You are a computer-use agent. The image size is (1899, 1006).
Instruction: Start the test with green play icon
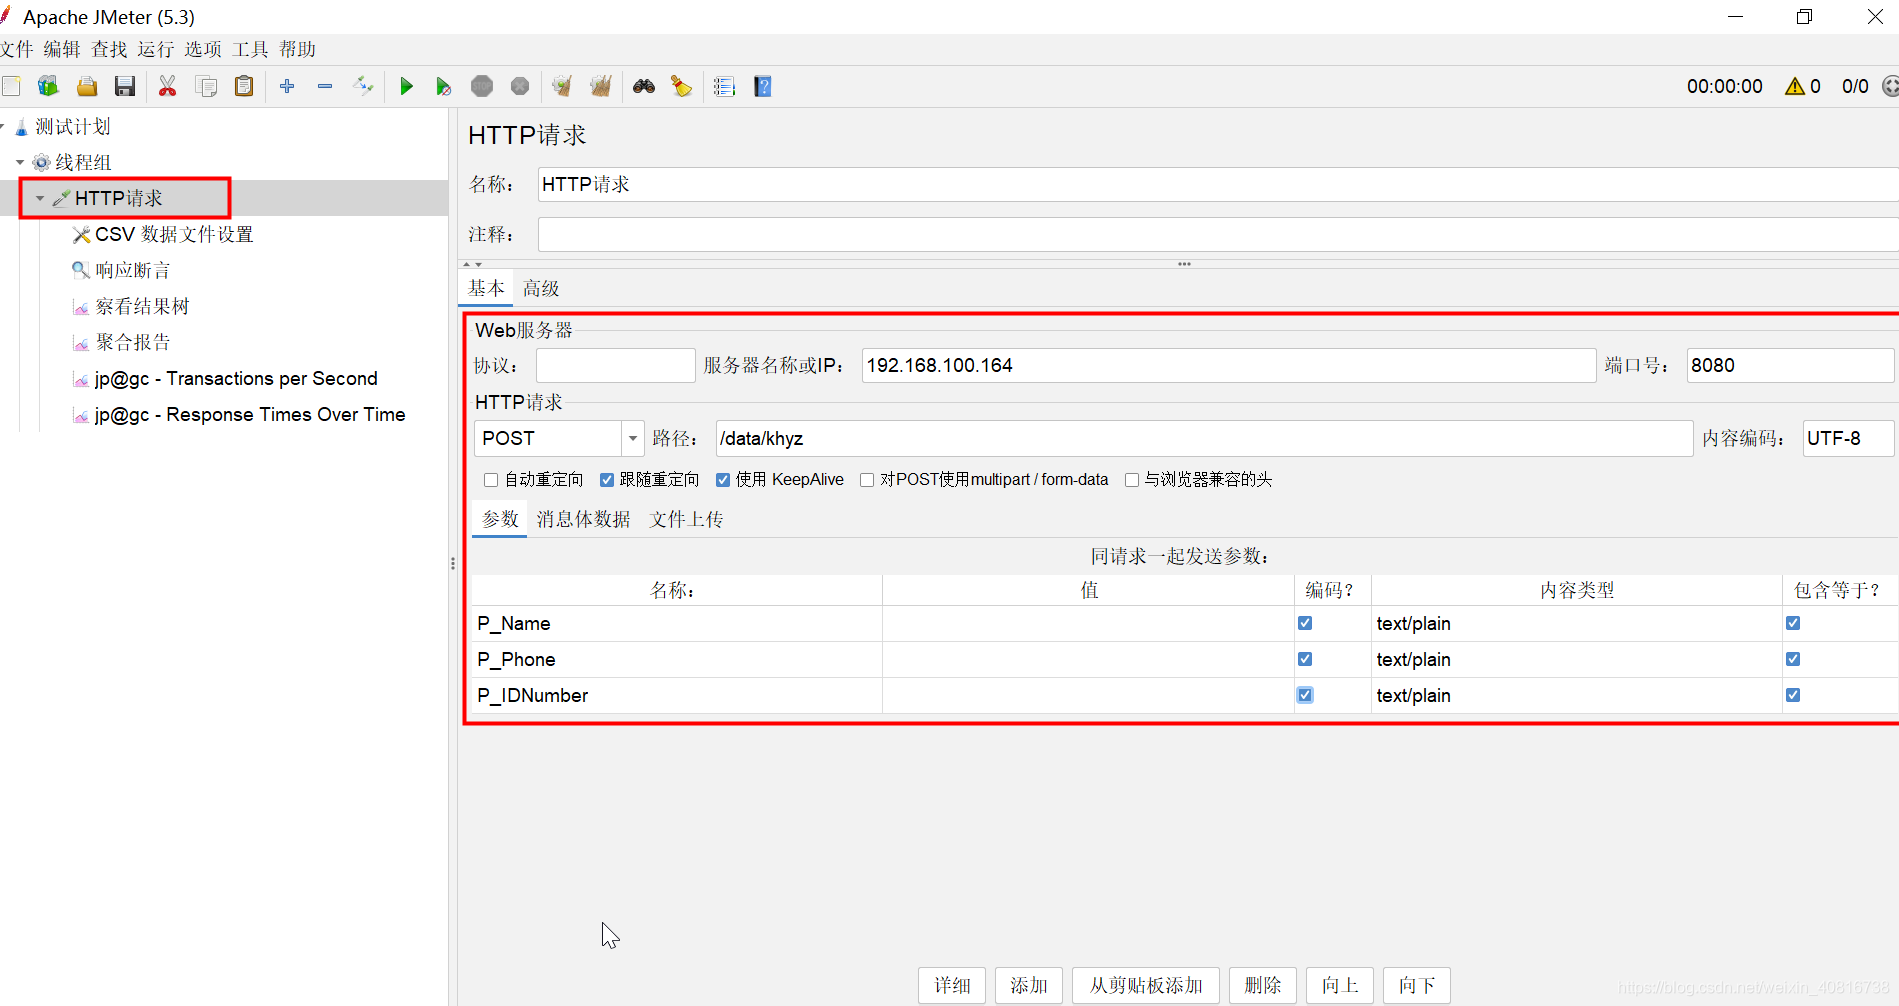click(x=406, y=86)
